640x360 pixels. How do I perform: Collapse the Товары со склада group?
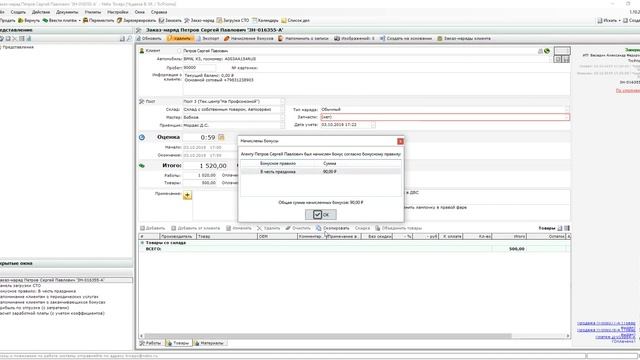tap(142, 243)
